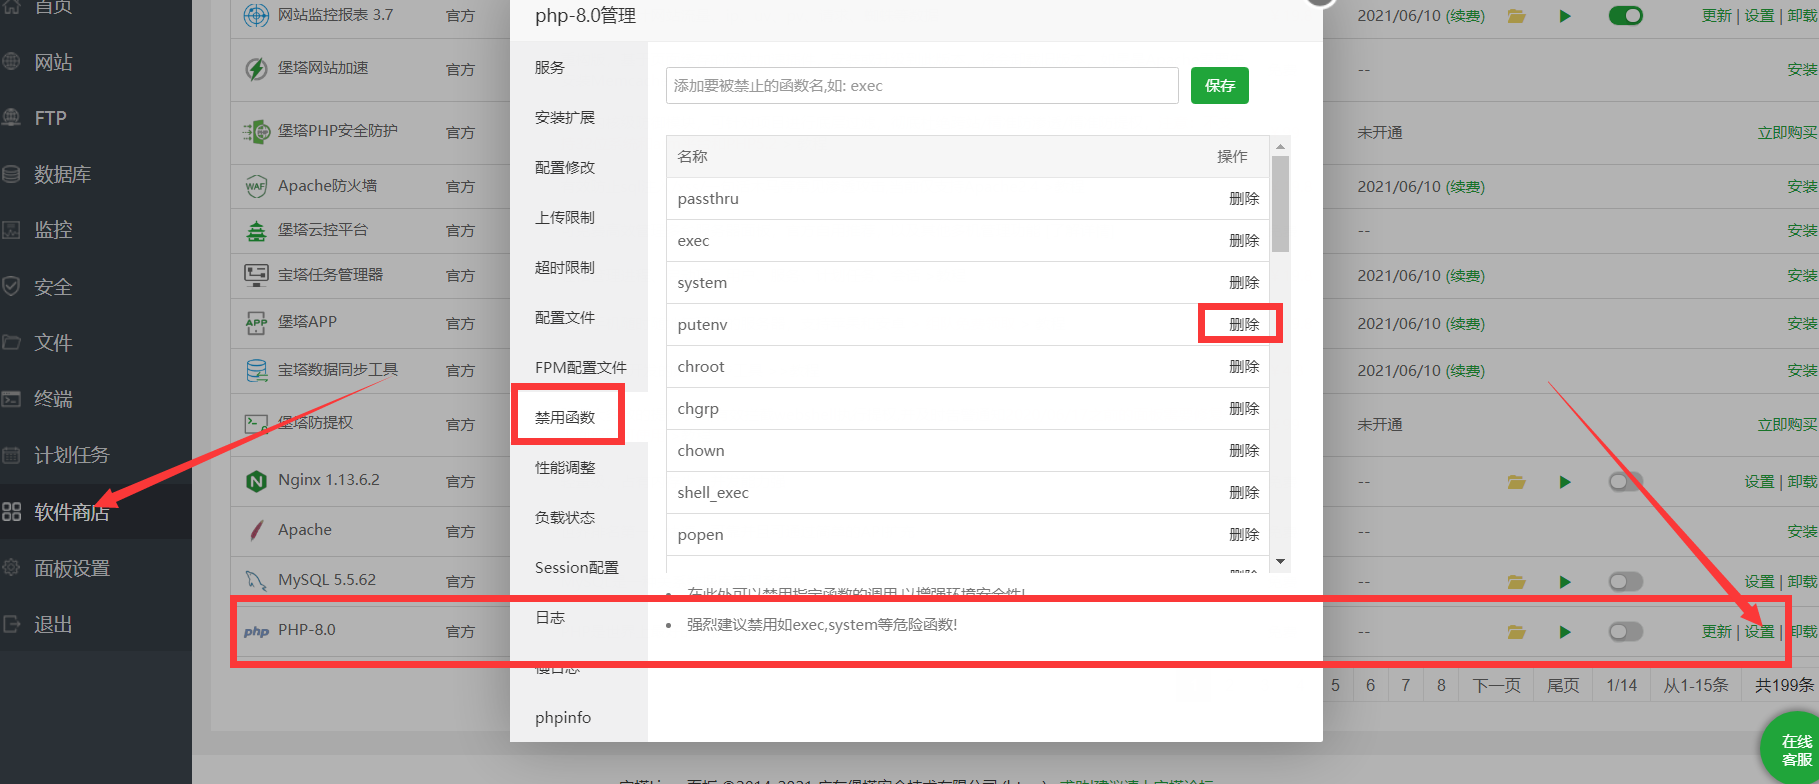The image size is (1819, 784).
Task: Turn on PHP-8.0 row toggle
Action: pos(1625,632)
